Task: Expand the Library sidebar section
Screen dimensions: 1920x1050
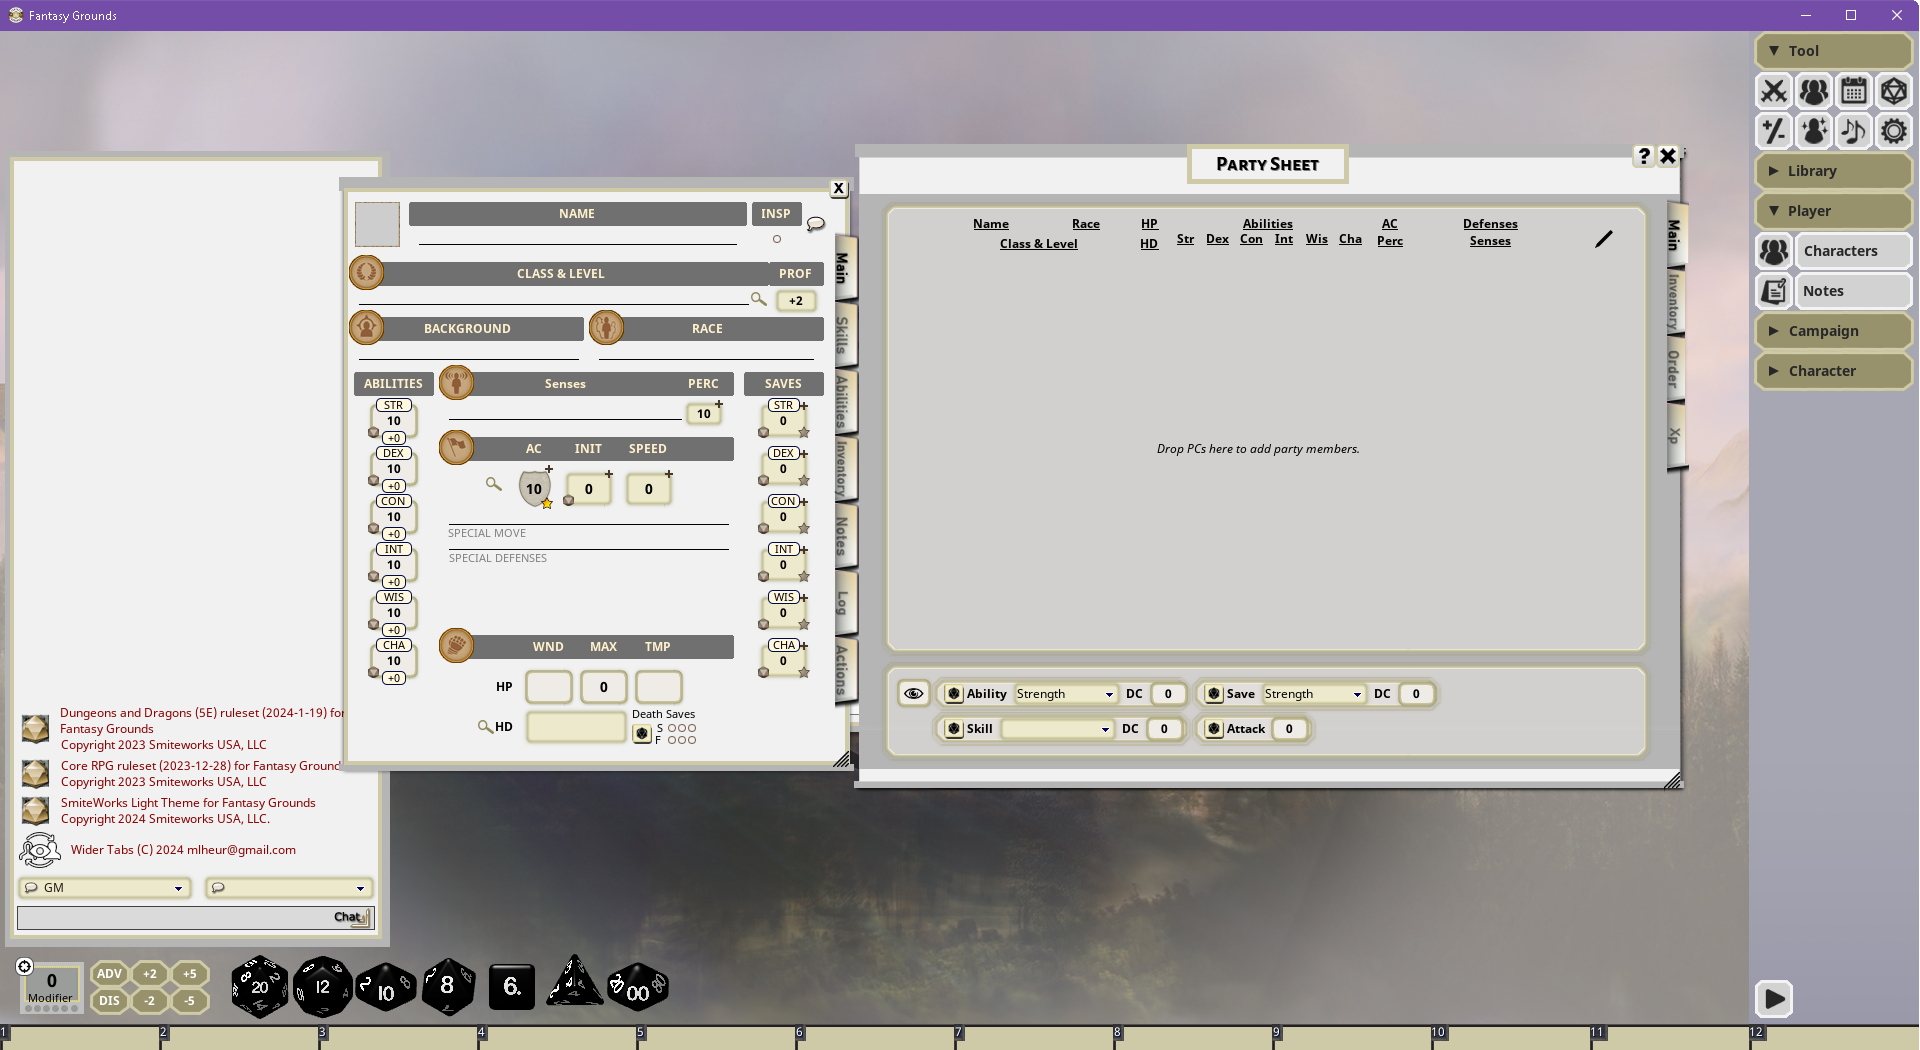Action: tap(1833, 171)
